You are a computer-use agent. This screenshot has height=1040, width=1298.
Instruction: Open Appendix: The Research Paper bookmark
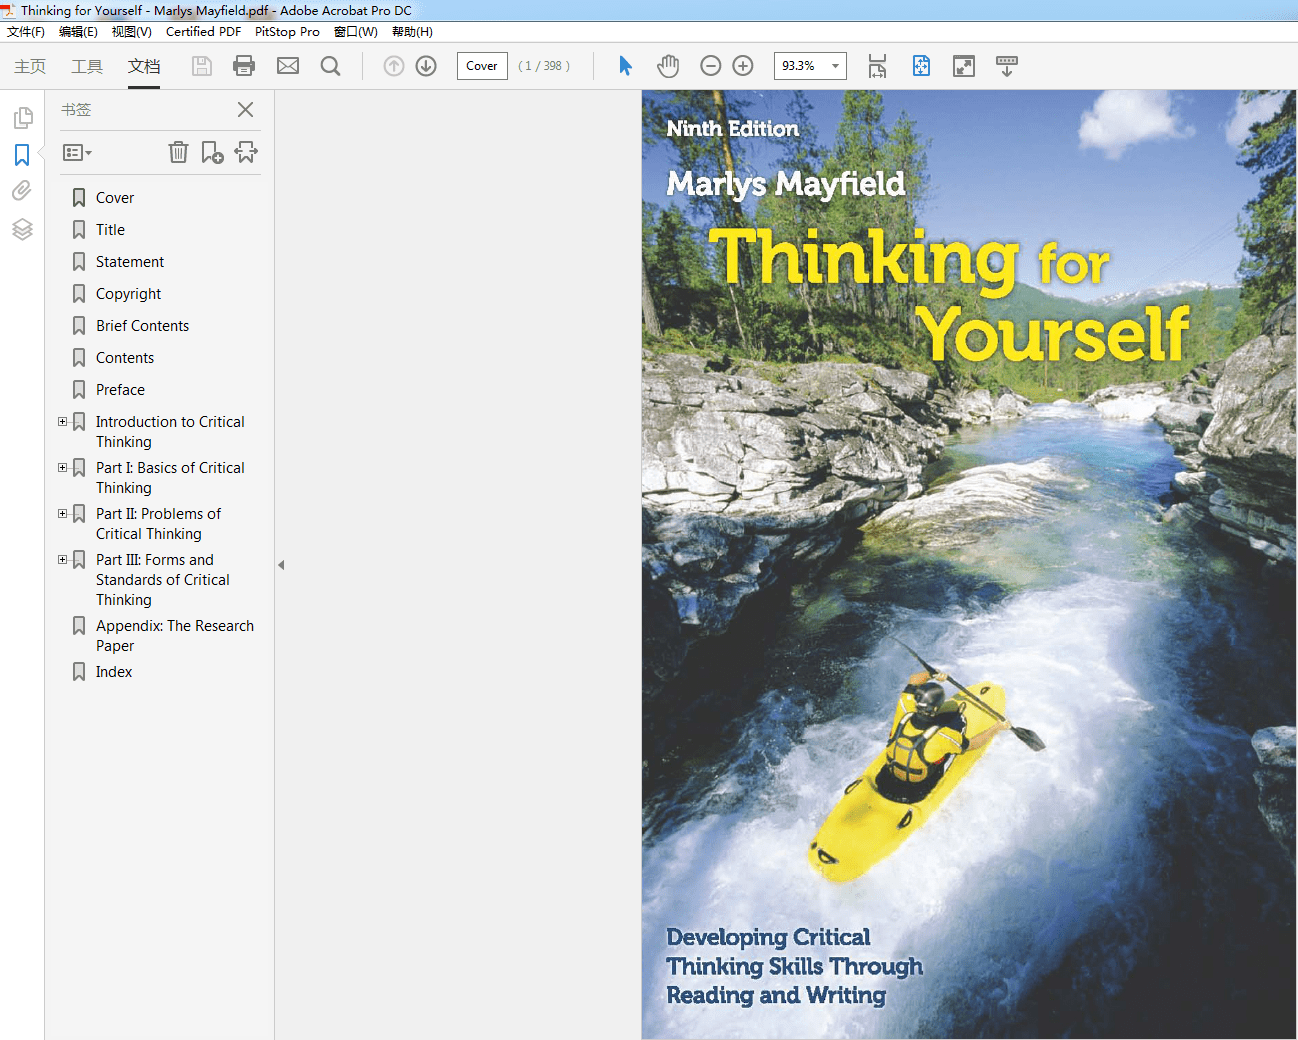click(x=175, y=636)
